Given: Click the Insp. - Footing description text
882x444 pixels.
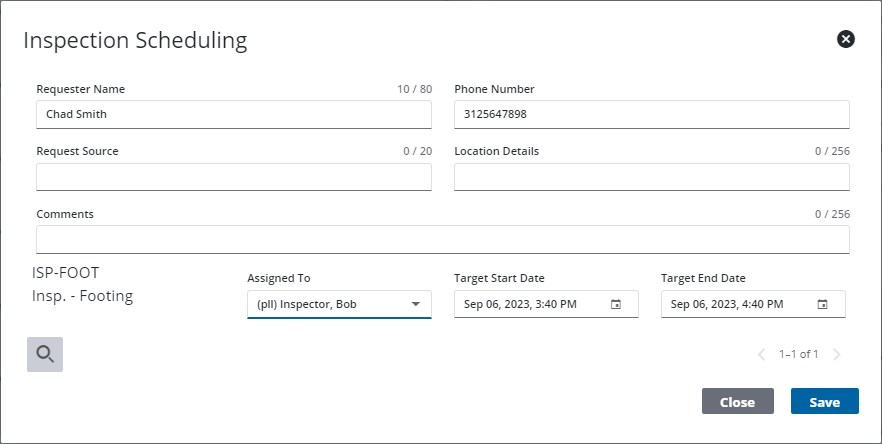Looking at the screenshot, I should coord(83,296).
